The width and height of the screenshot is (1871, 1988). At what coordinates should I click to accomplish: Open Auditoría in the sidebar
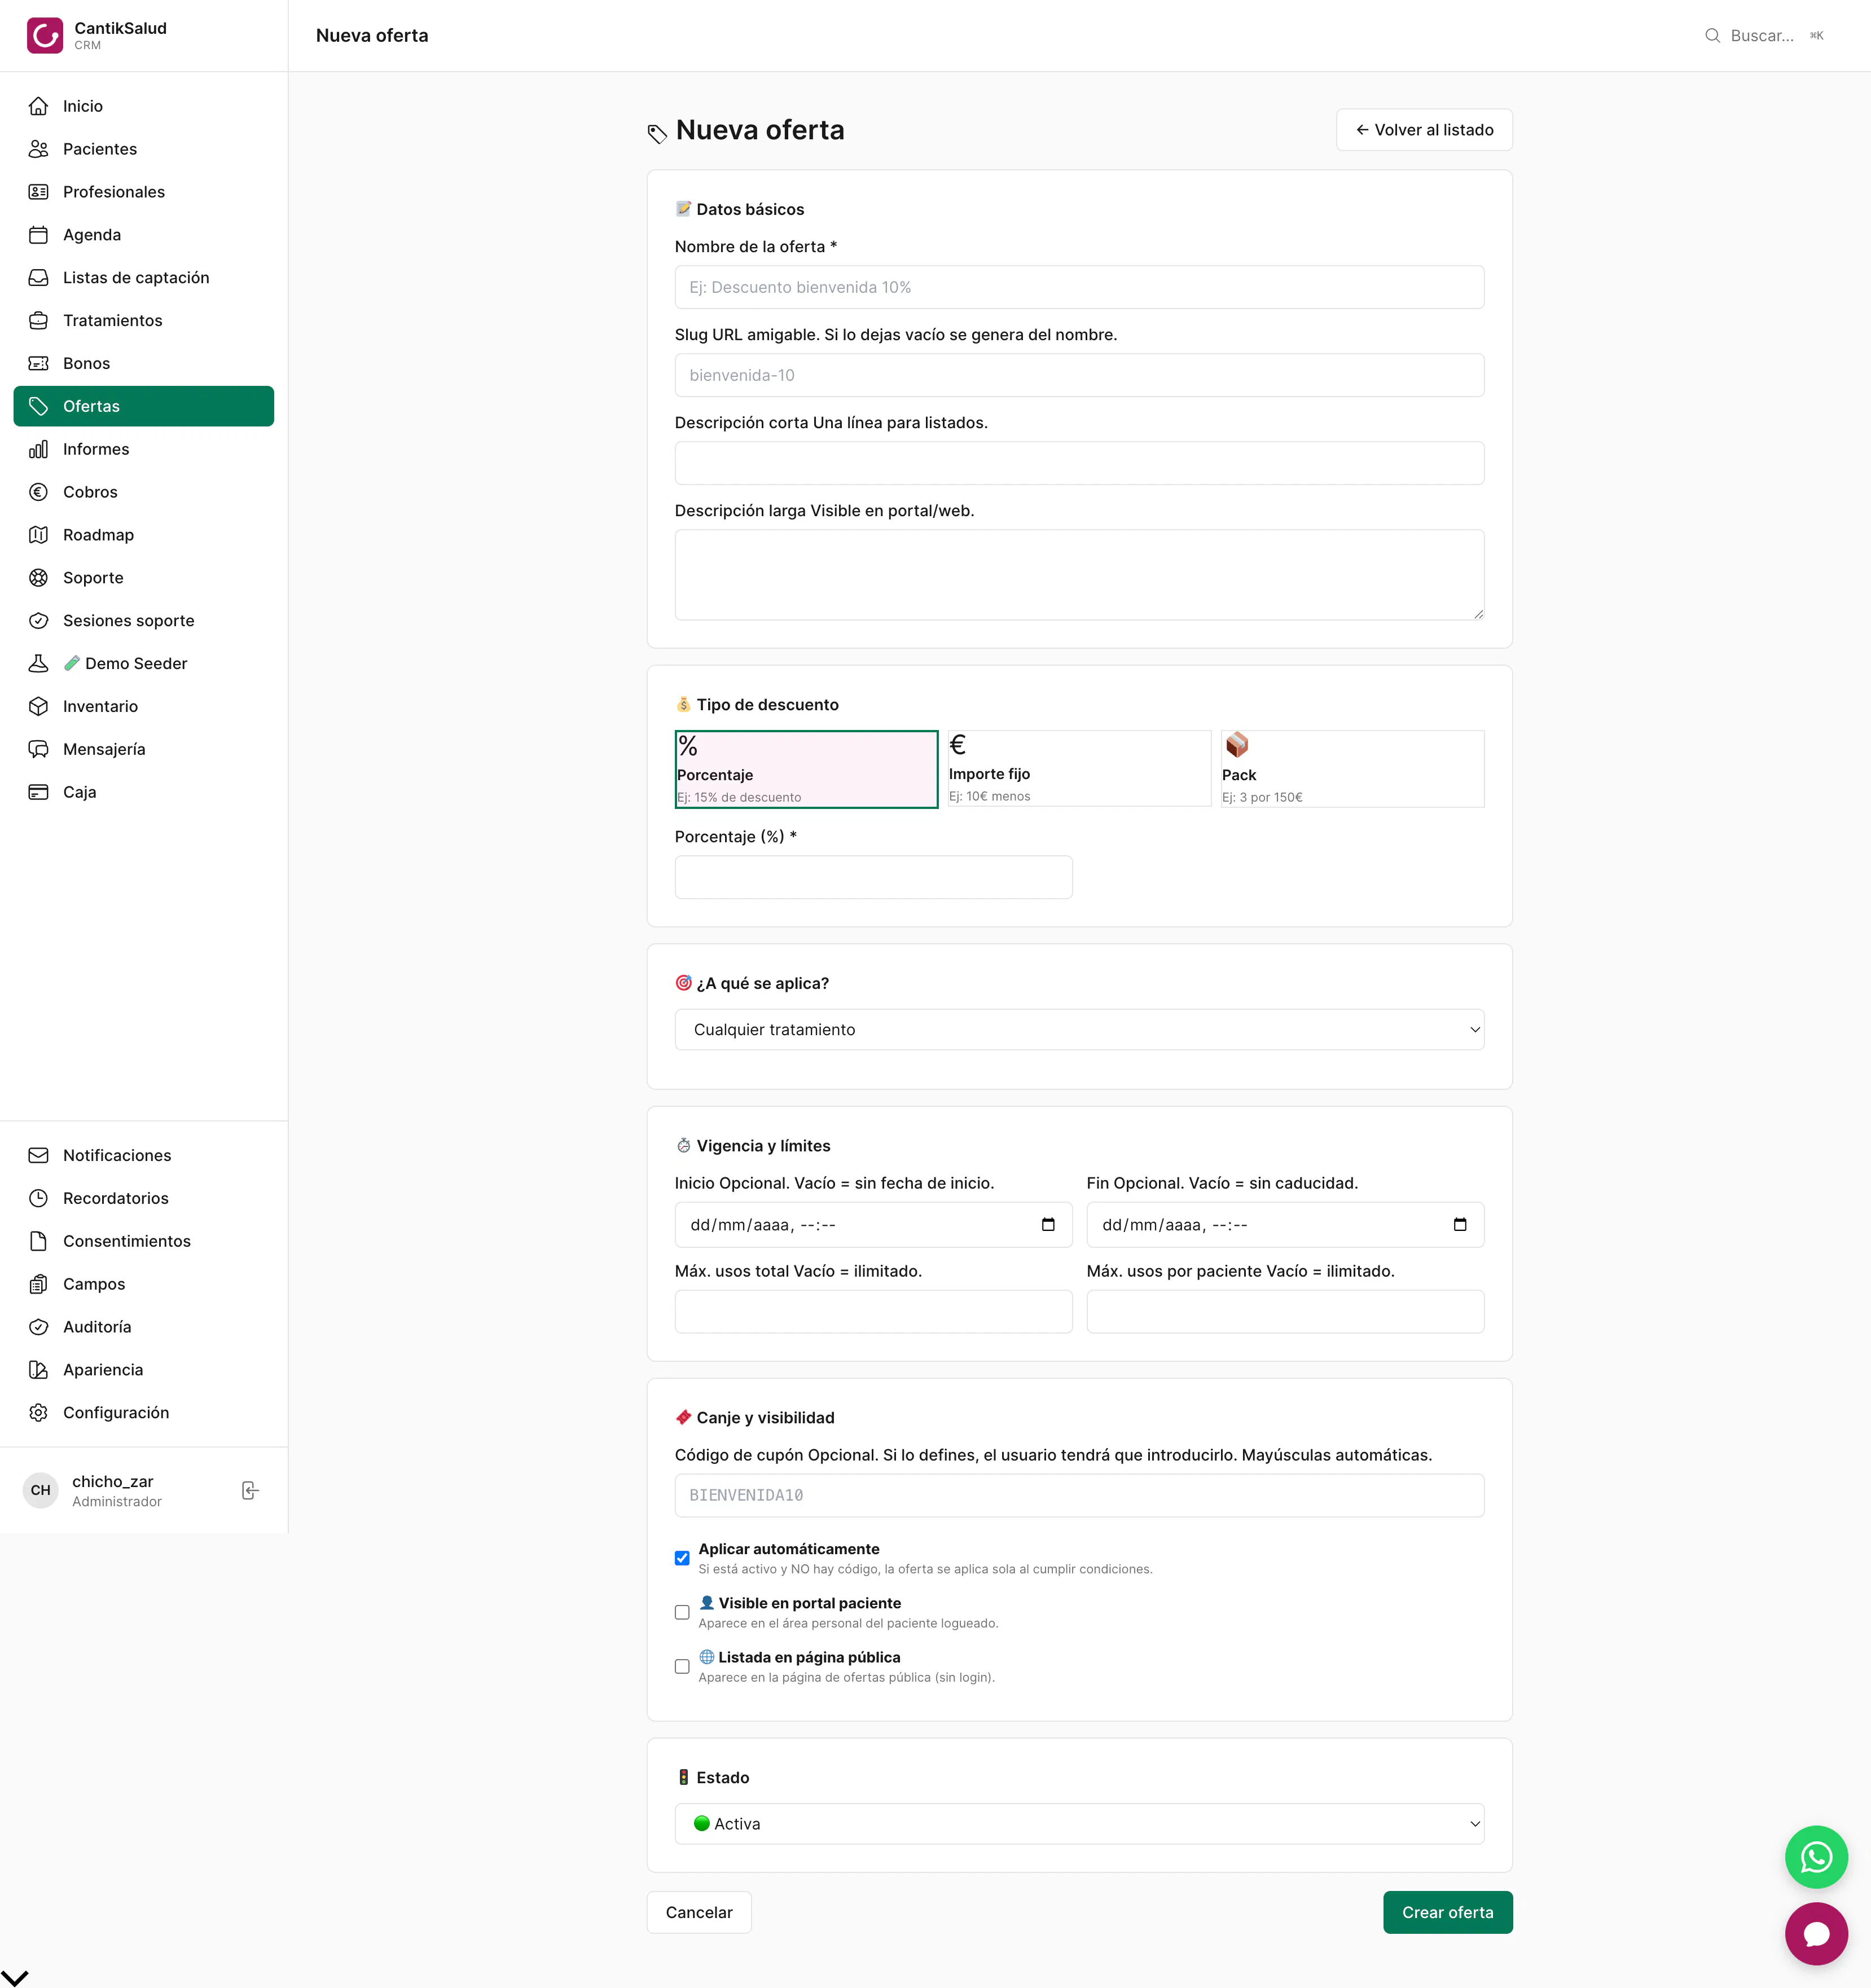point(143,1327)
